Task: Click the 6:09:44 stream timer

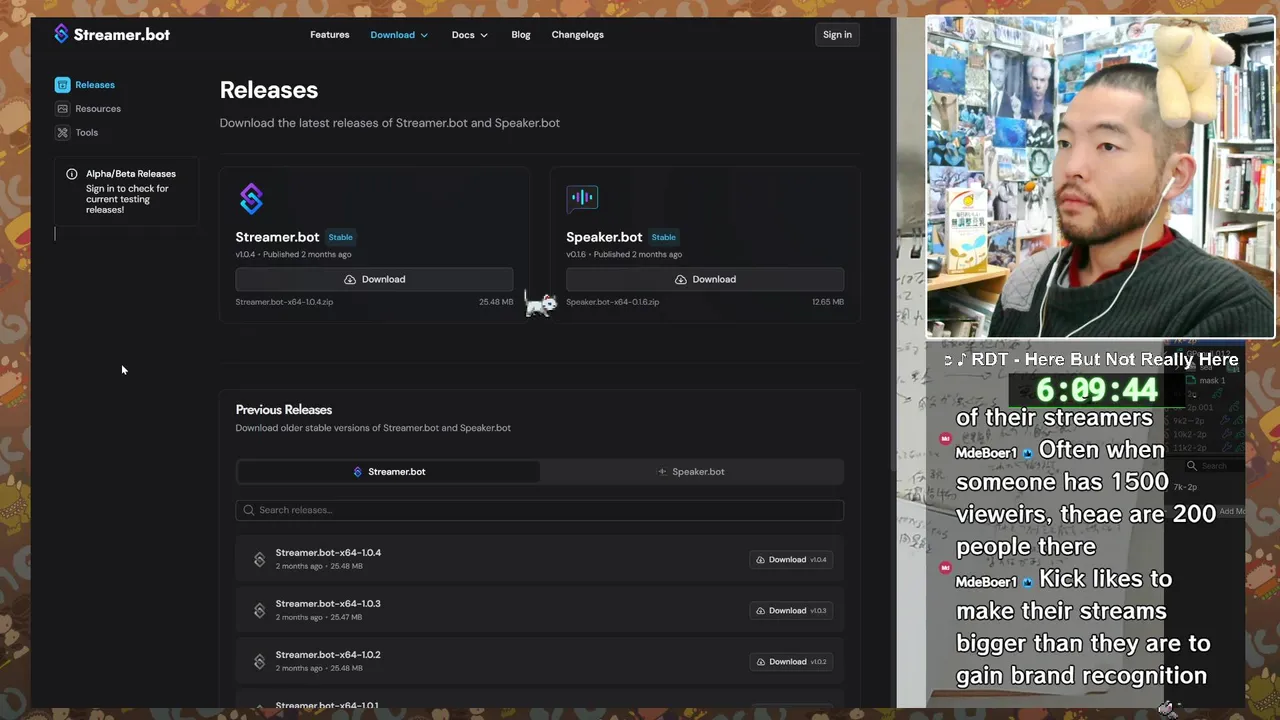Action: (x=1097, y=390)
